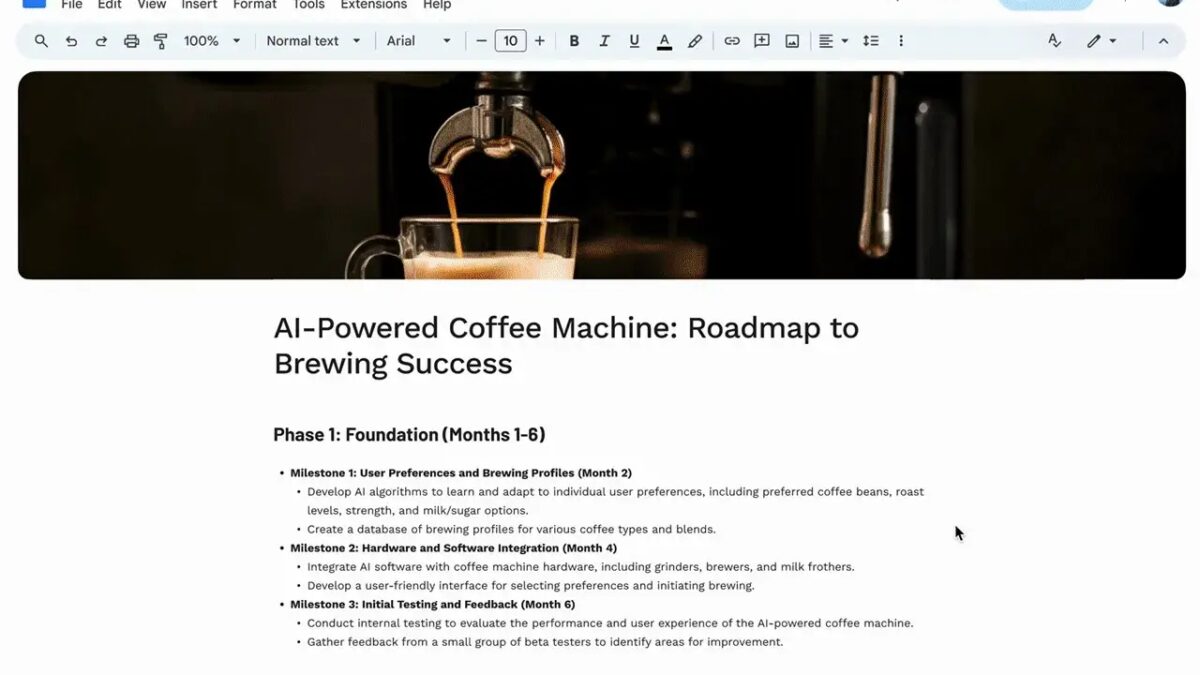Viewport: 1200px width, 675px height.
Task: Select the paint format roller icon
Action: [x=160, y=41]
